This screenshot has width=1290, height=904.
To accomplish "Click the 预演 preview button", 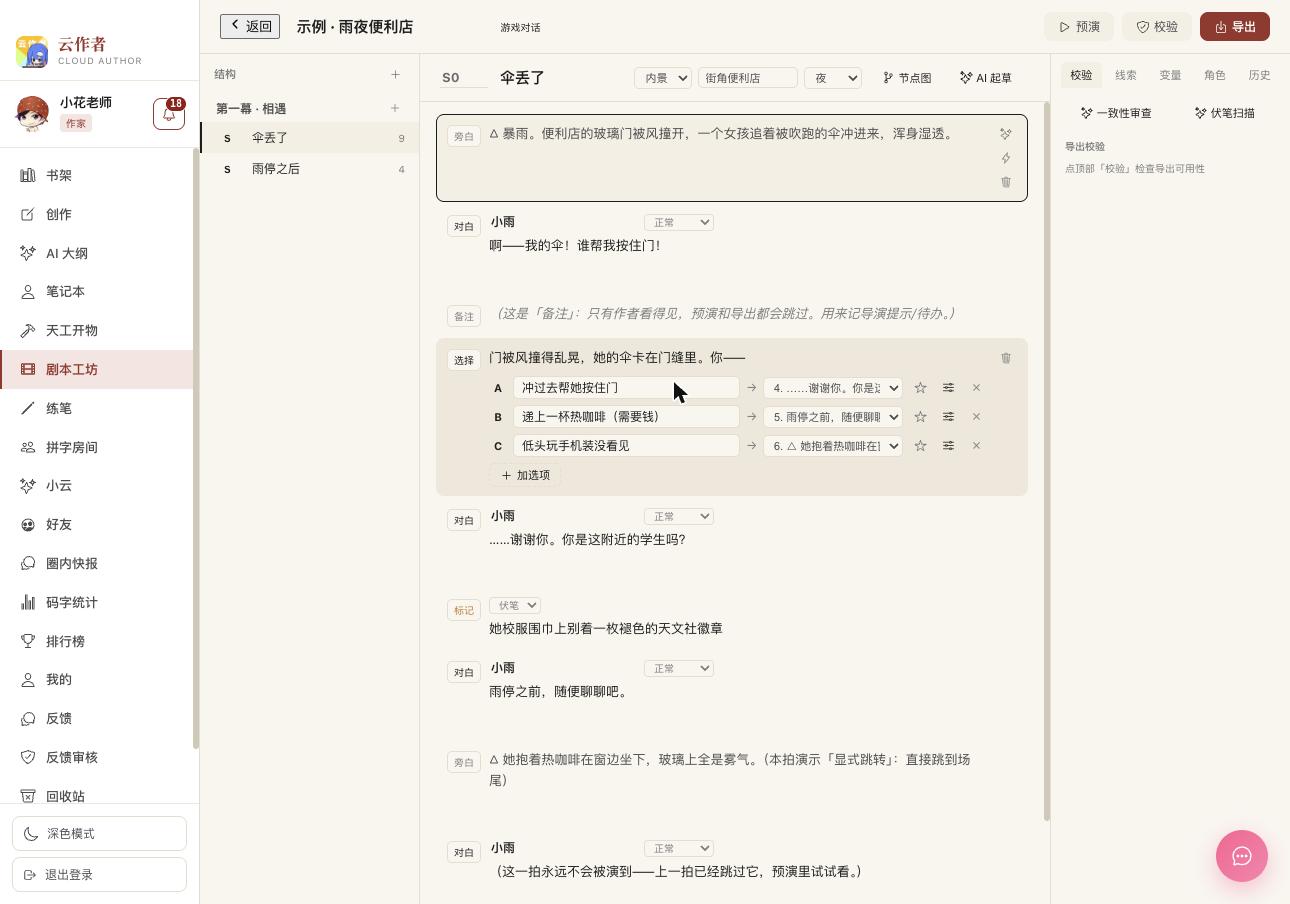I will tap(1079, 27).
